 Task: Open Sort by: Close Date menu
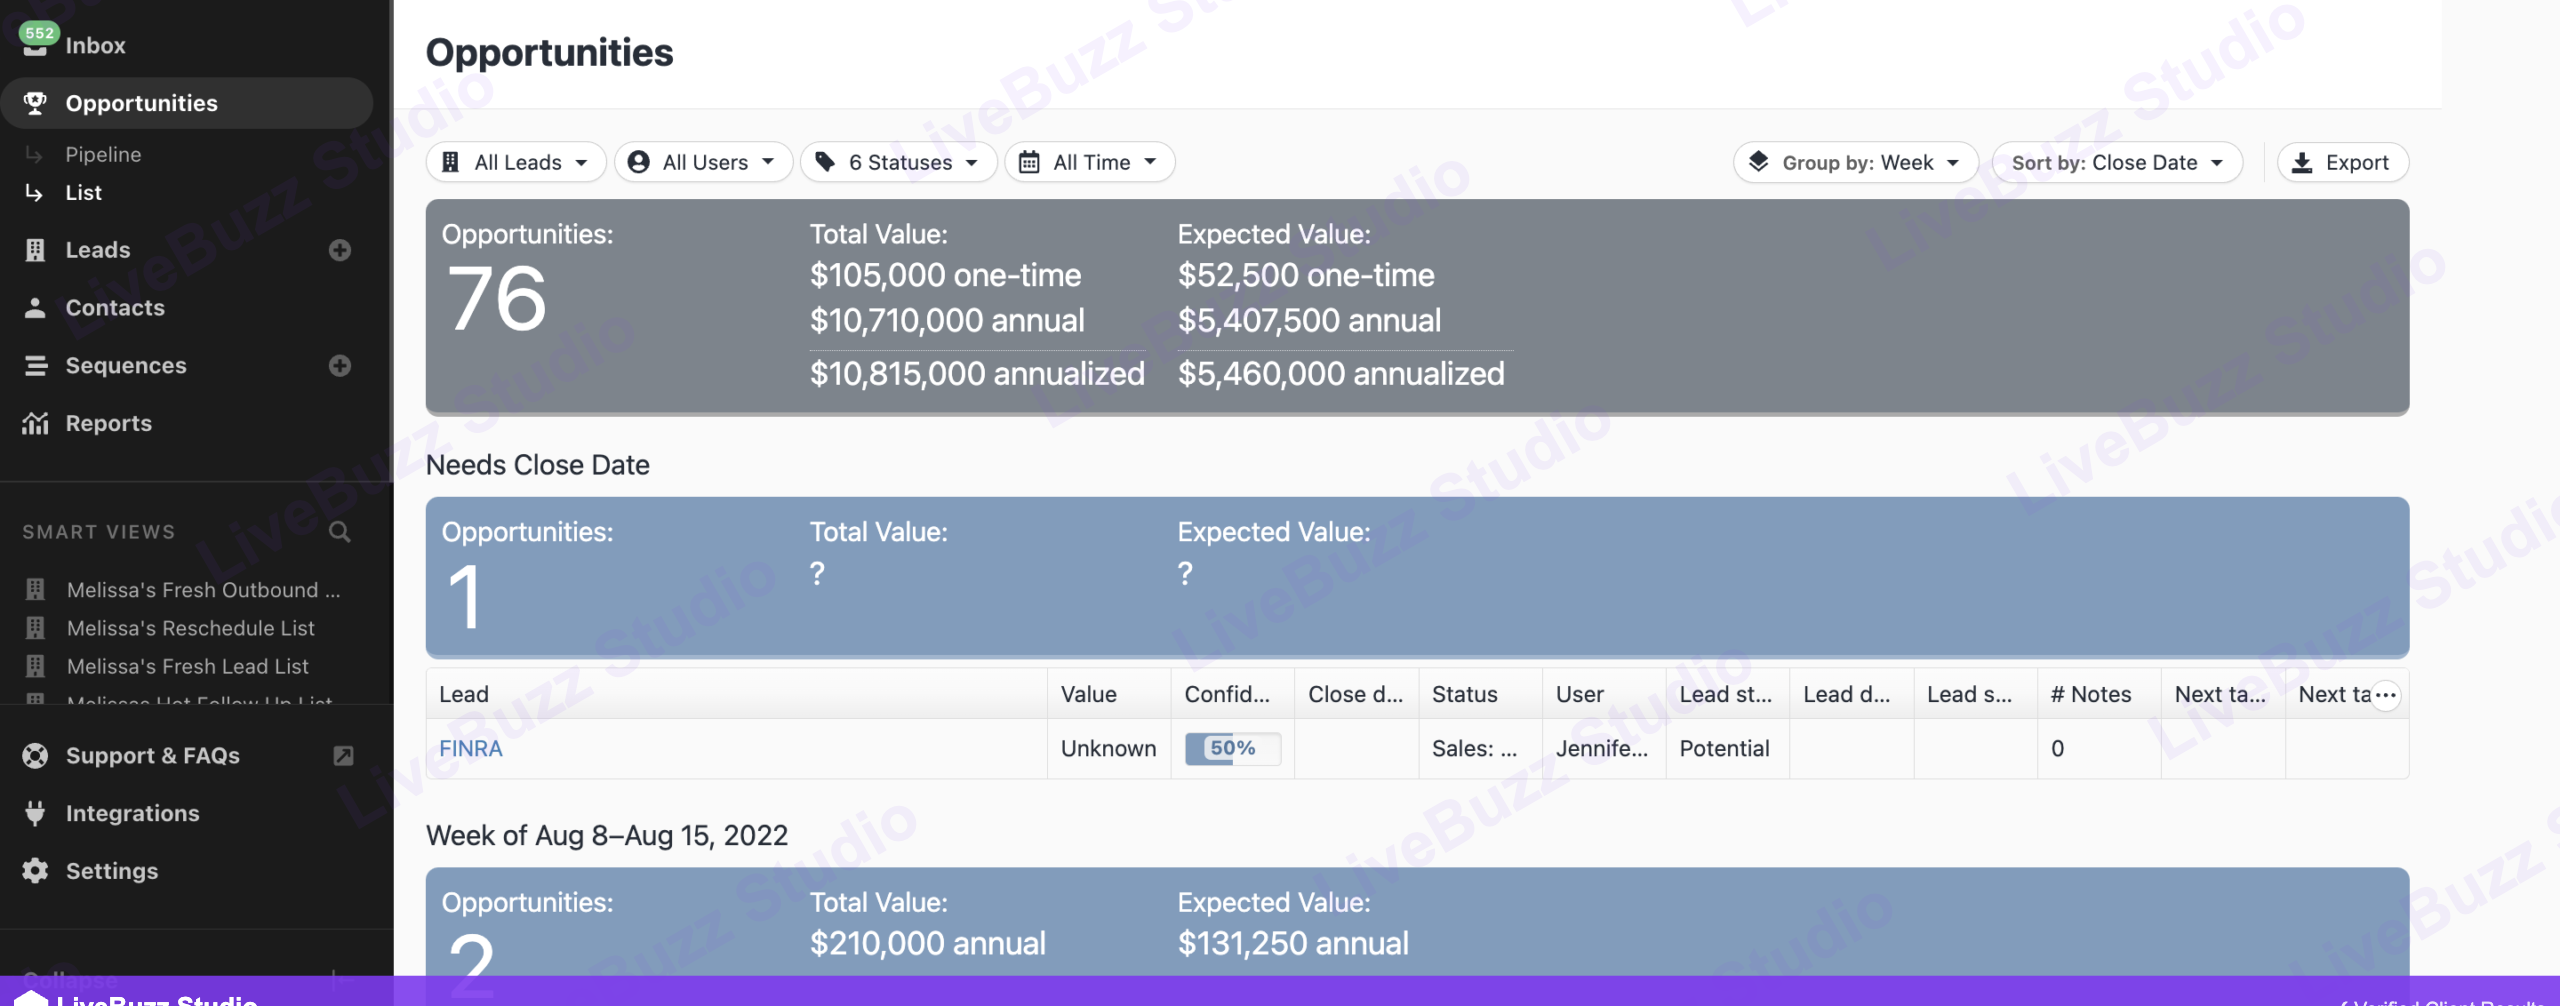pos(2116,162)
